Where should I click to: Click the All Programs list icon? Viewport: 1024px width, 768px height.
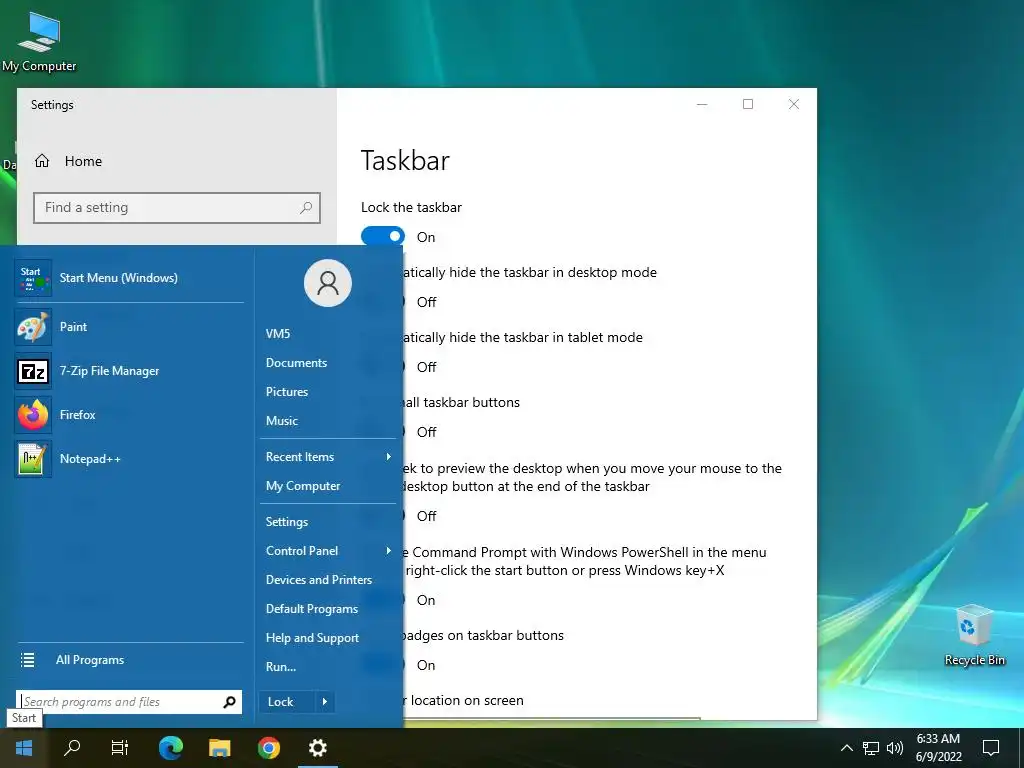[x=27, y=660]
